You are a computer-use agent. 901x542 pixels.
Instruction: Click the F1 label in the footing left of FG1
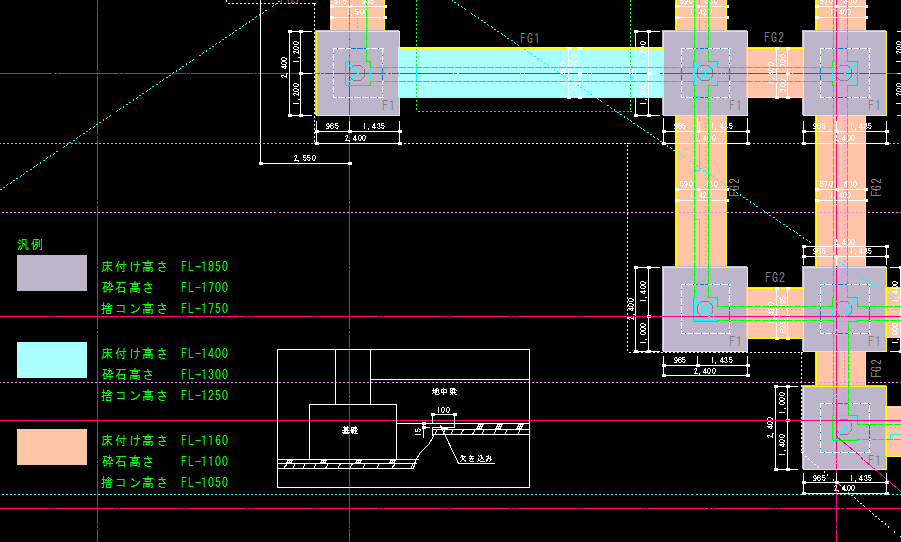tap(388, 105)
